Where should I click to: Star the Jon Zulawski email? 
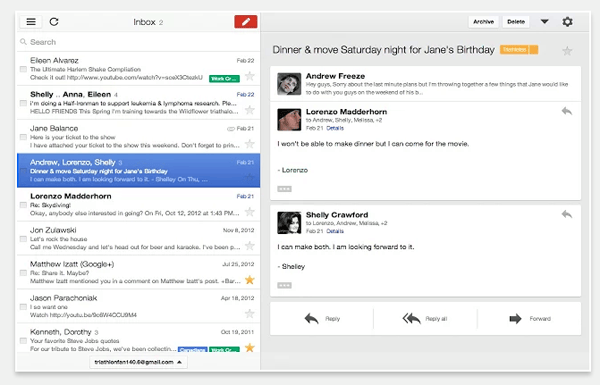point(249,246)
